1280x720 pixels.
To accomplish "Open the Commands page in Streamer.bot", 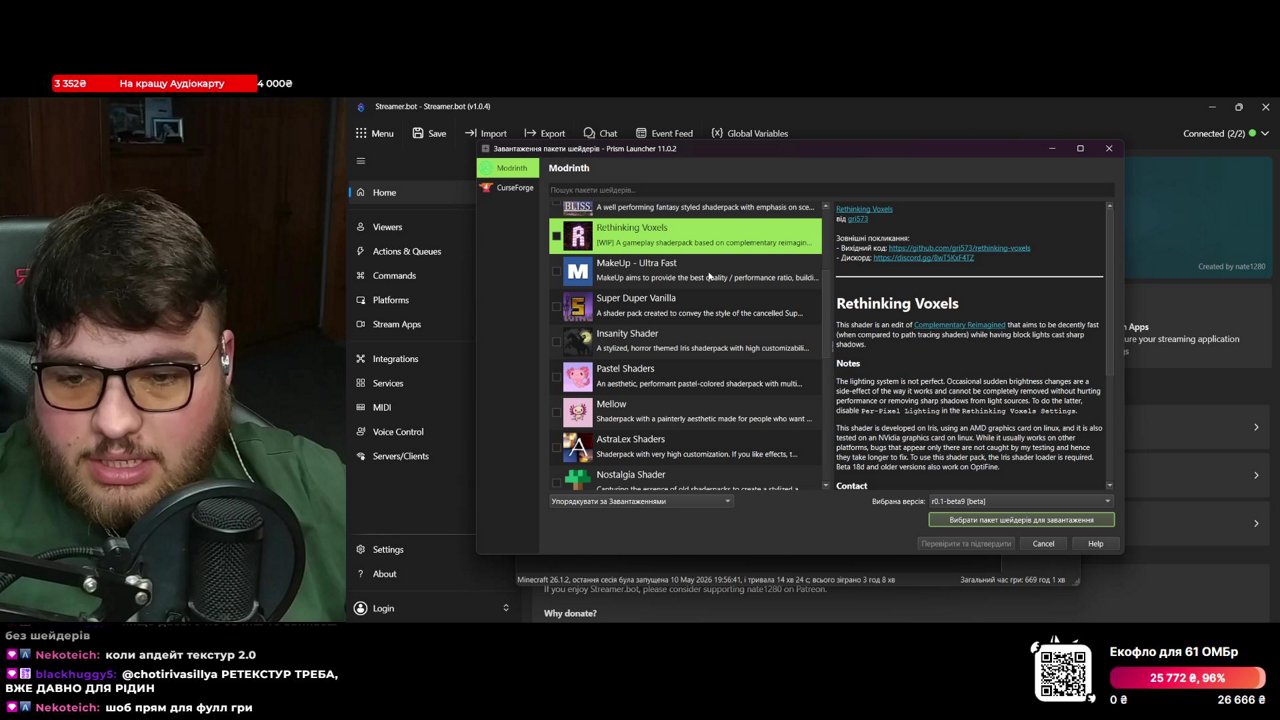I will pos(394,275).
